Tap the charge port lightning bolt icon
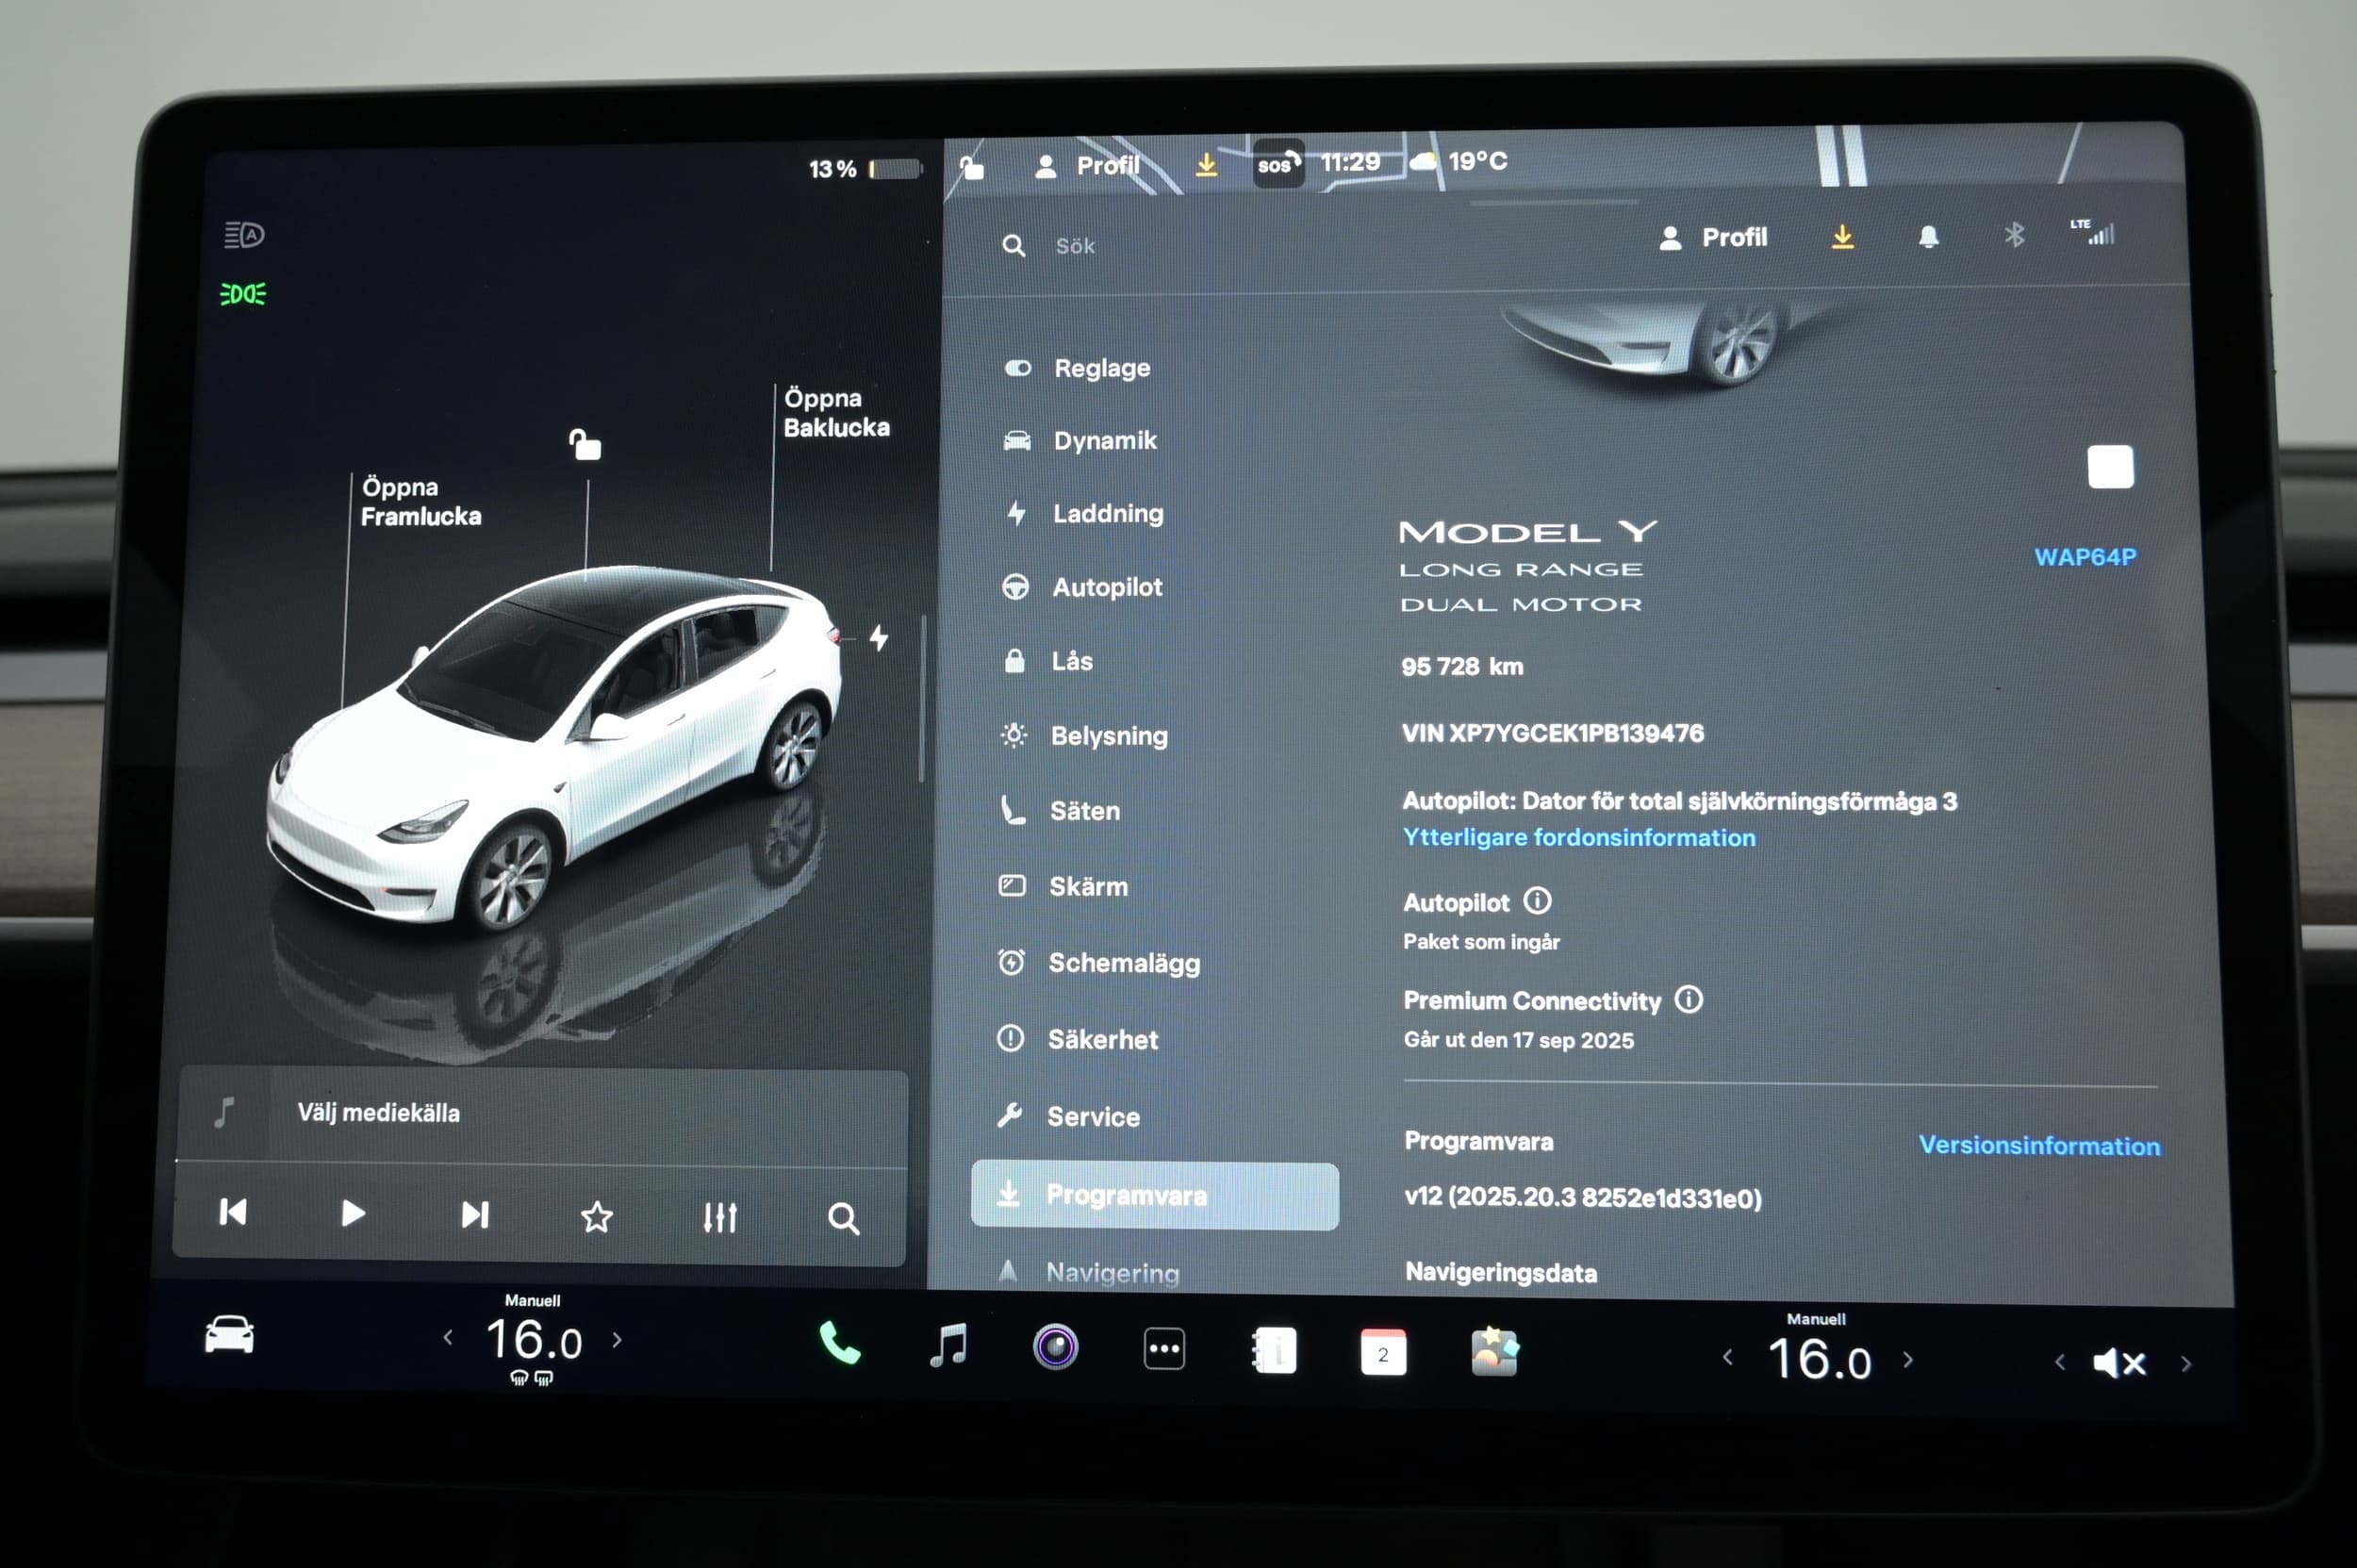The height and width of the screenshot is (1568, 2357). tap(879, 637)
